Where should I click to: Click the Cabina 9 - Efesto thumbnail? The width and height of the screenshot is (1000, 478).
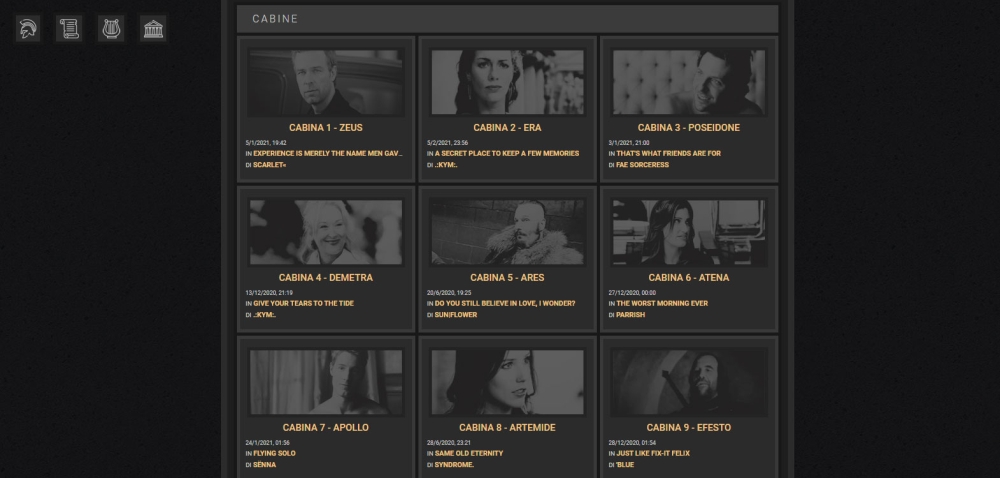(689, 382)
